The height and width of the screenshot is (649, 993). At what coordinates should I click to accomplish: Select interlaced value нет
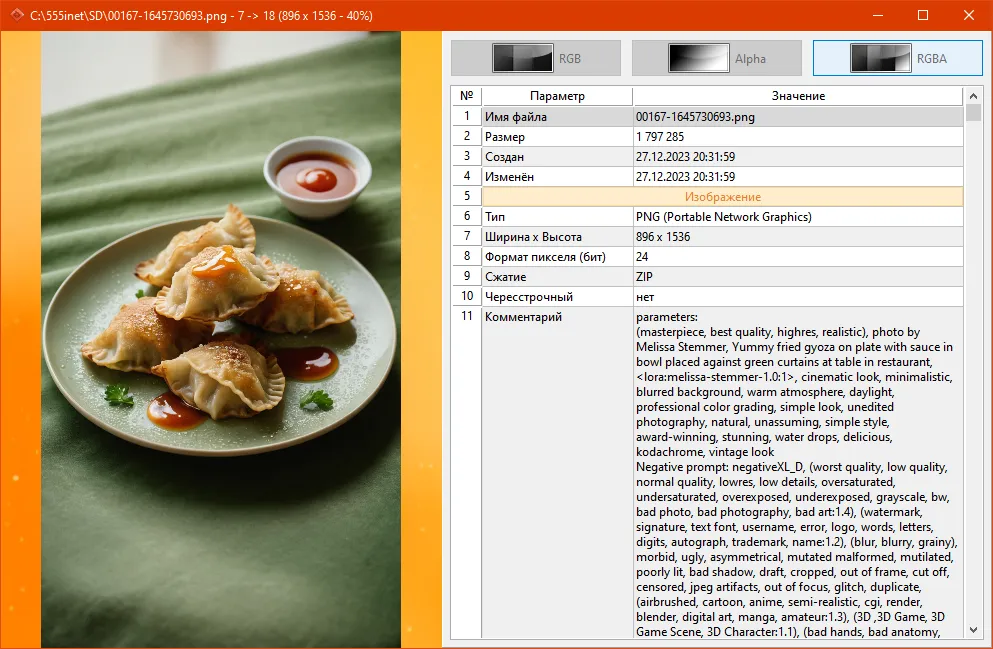pyautogui.click(x=798, y=297)
